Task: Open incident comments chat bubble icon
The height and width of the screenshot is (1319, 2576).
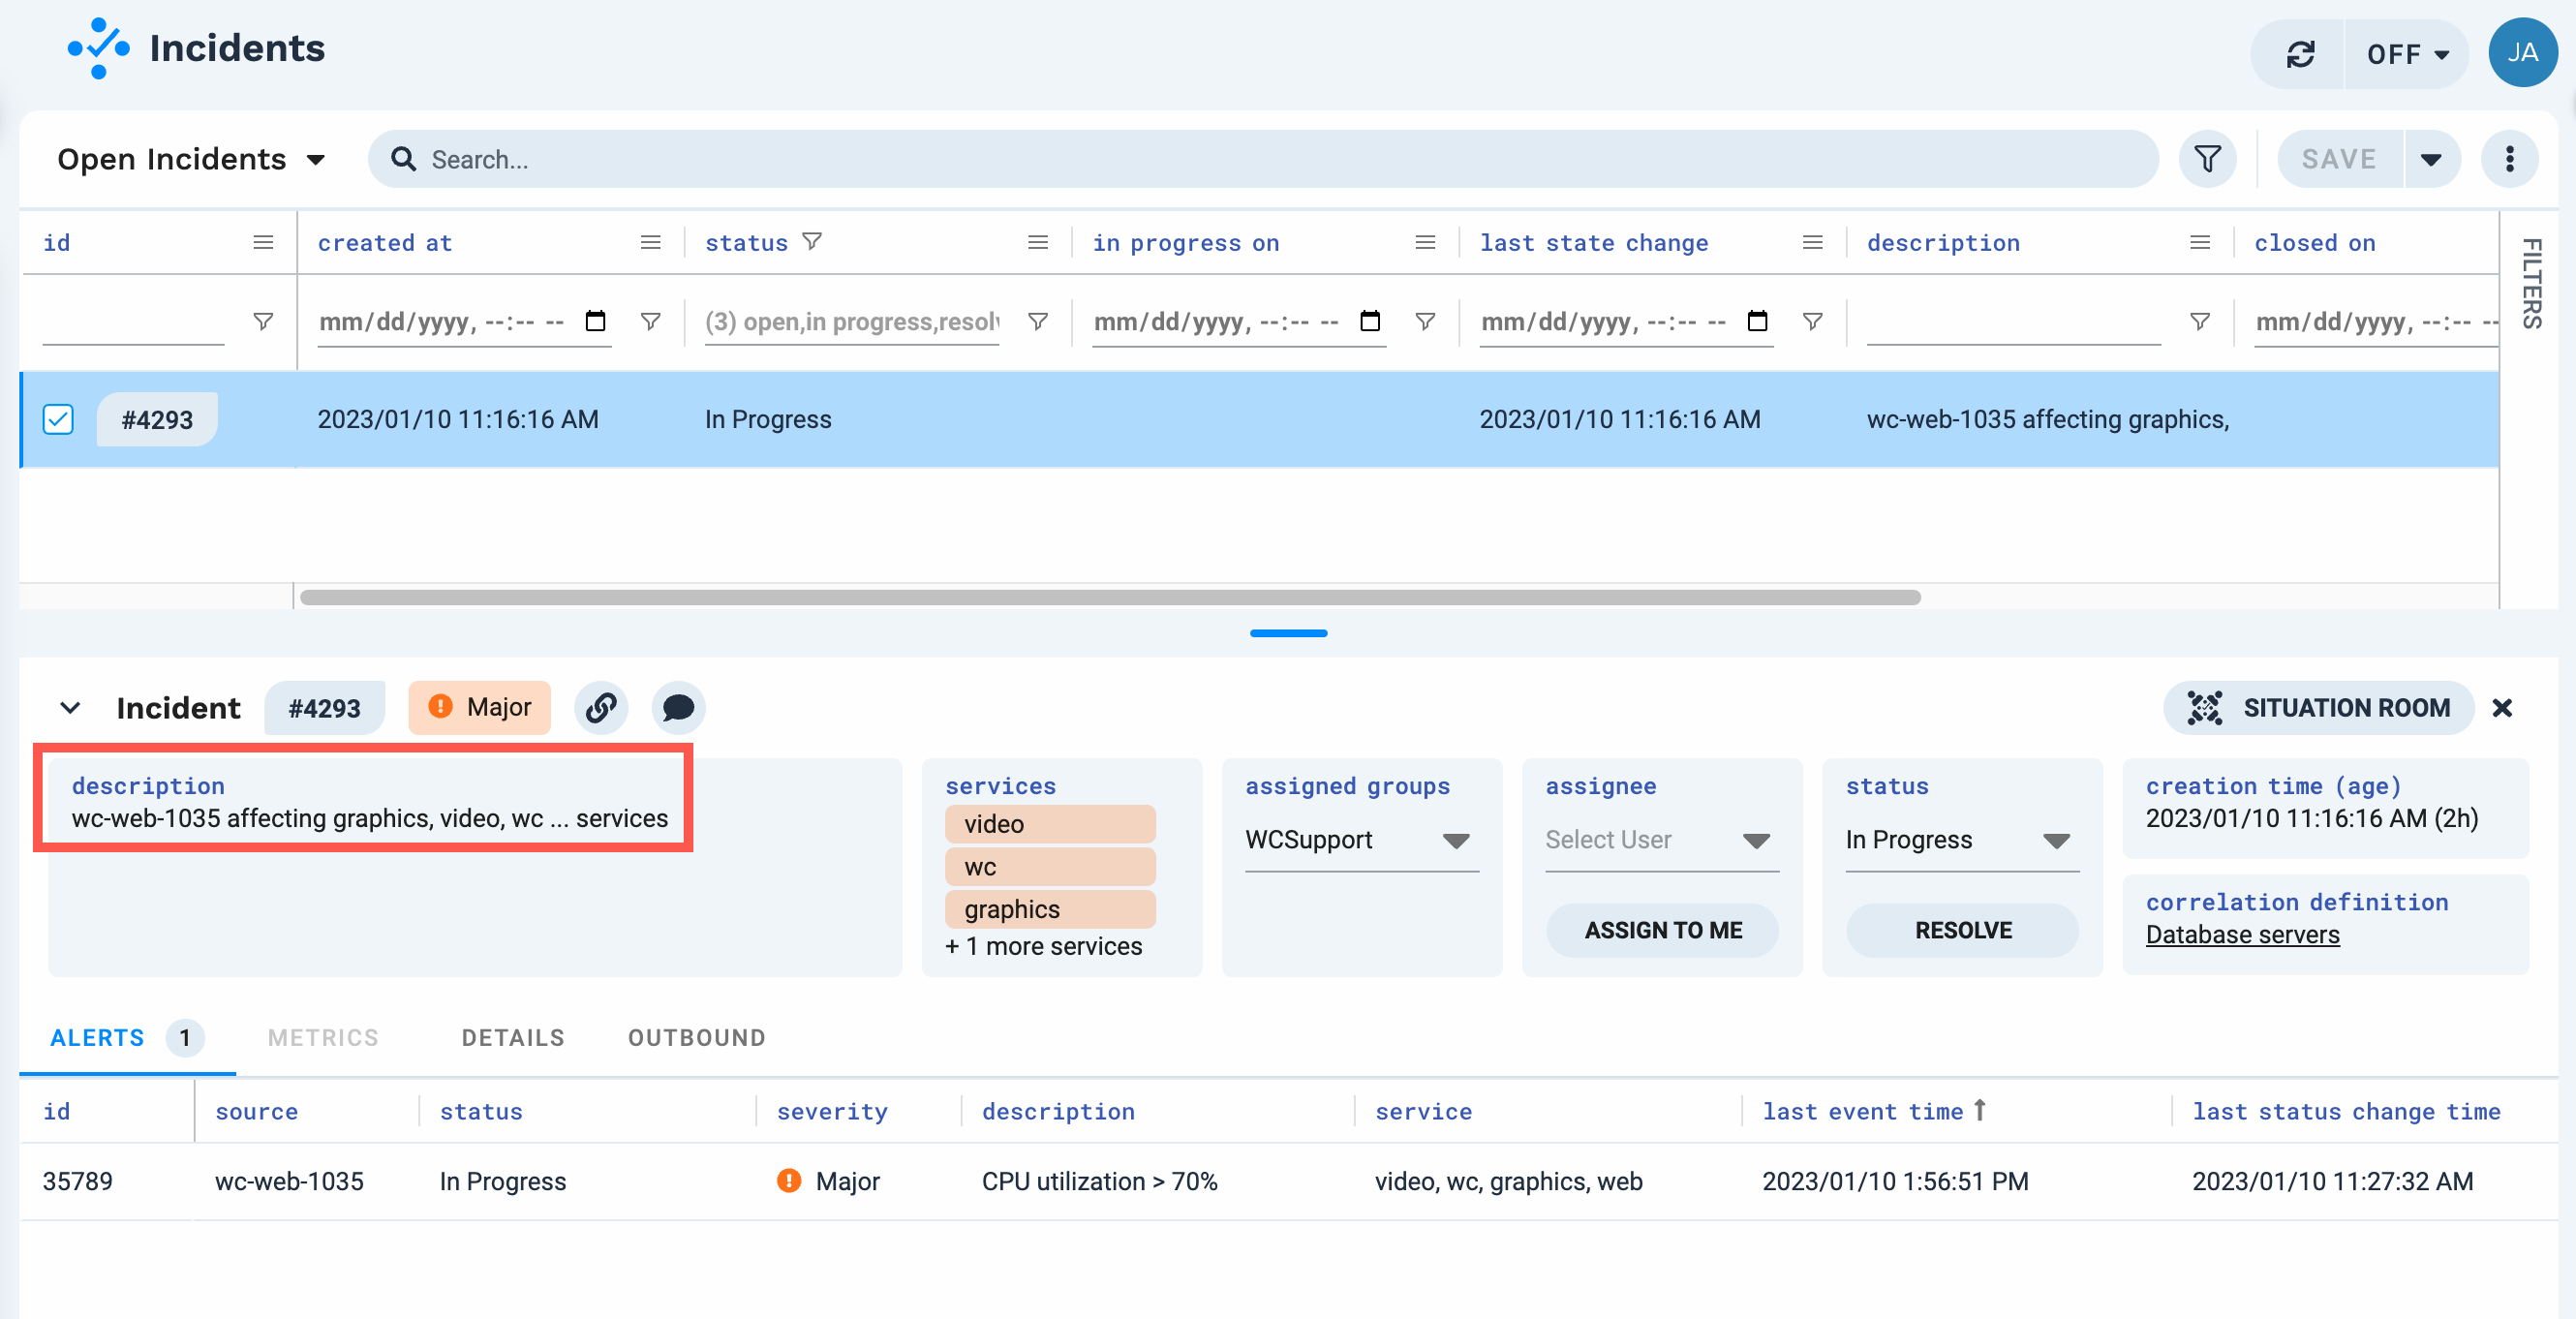Action: point(678,708)
